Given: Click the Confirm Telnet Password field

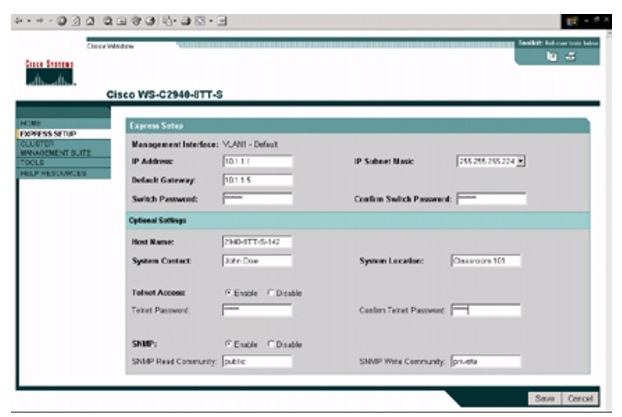Looking at the screenshot, I should click(486, 310).
